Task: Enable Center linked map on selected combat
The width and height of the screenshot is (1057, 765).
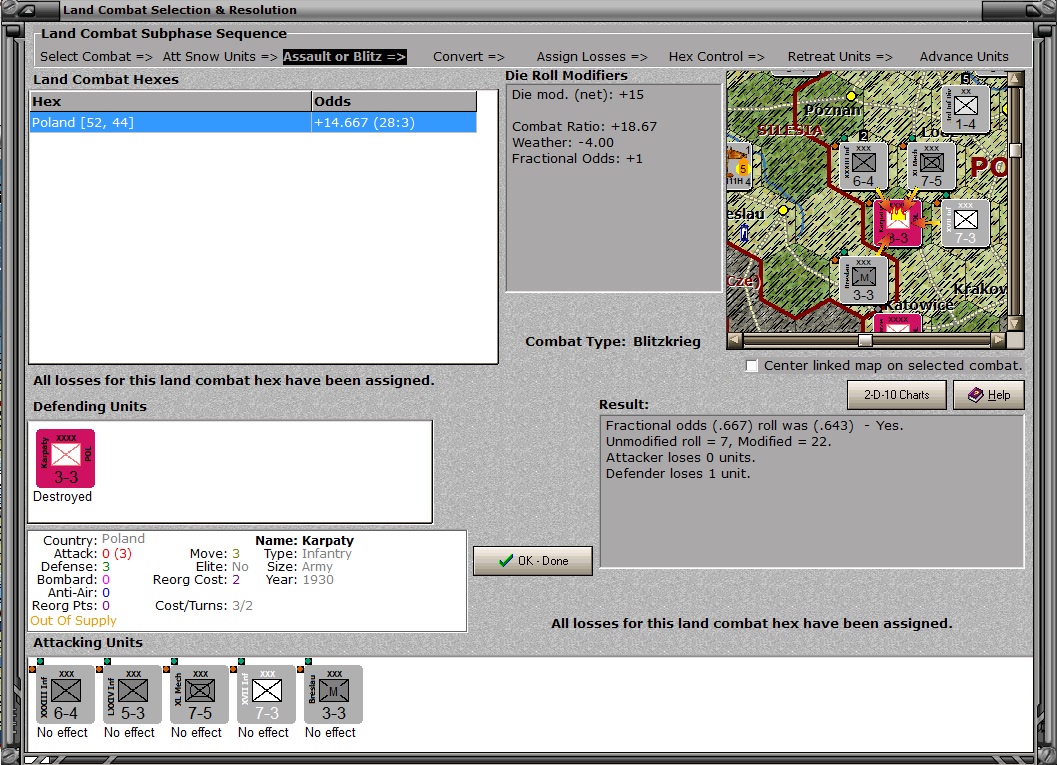Action: coord(752,365)
